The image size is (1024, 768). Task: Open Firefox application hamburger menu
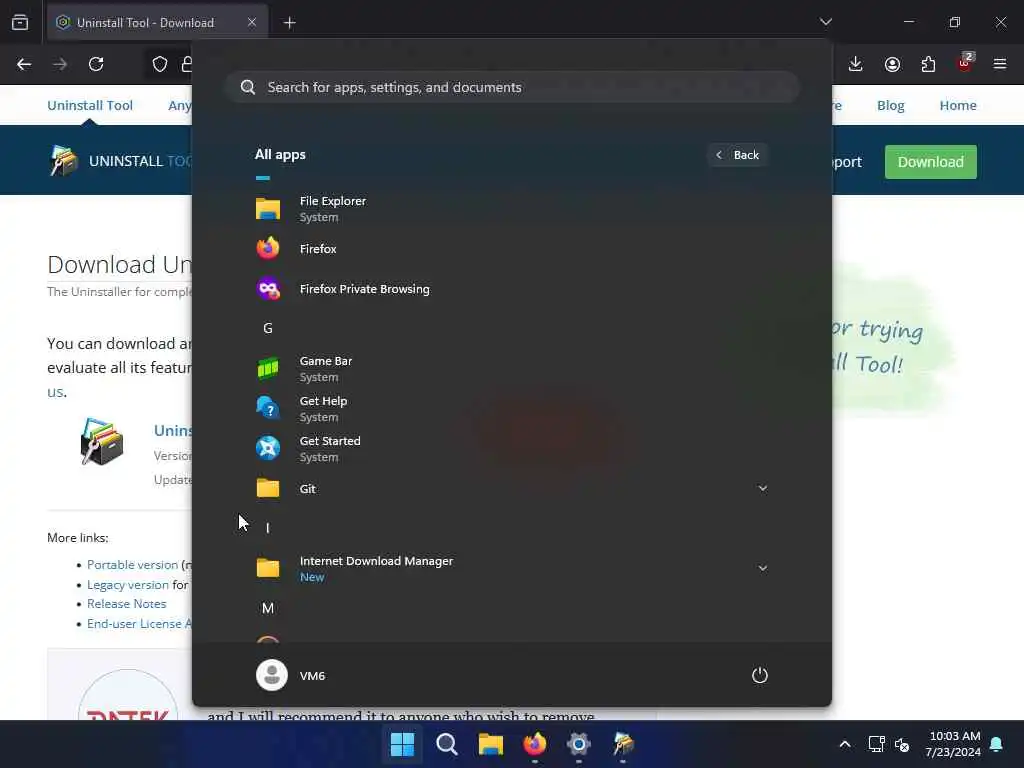[x=1000, y=64]
